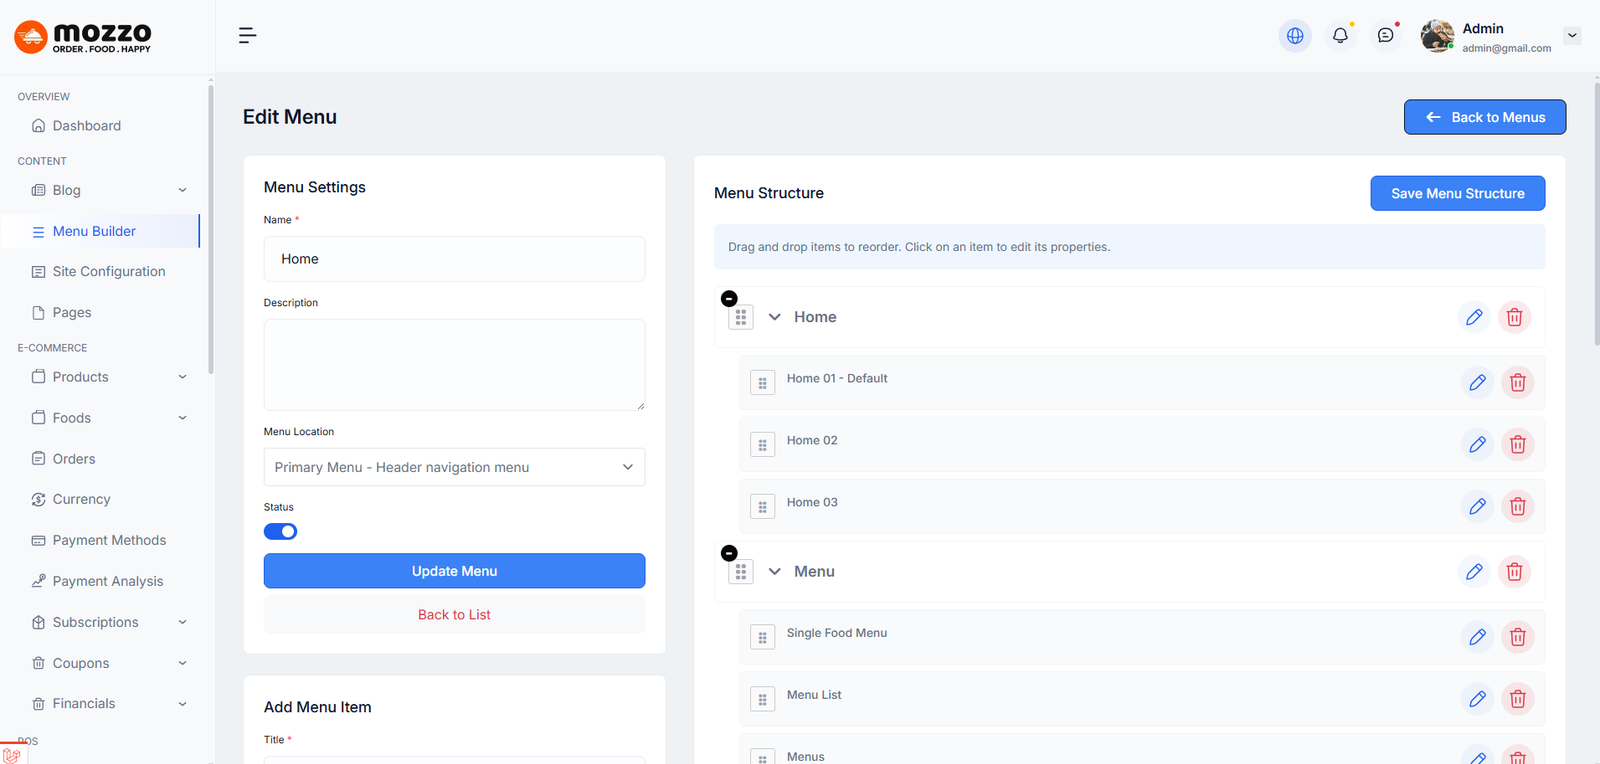Open the chat messages icon
Screen dimensions: 1600x764
1385,36
